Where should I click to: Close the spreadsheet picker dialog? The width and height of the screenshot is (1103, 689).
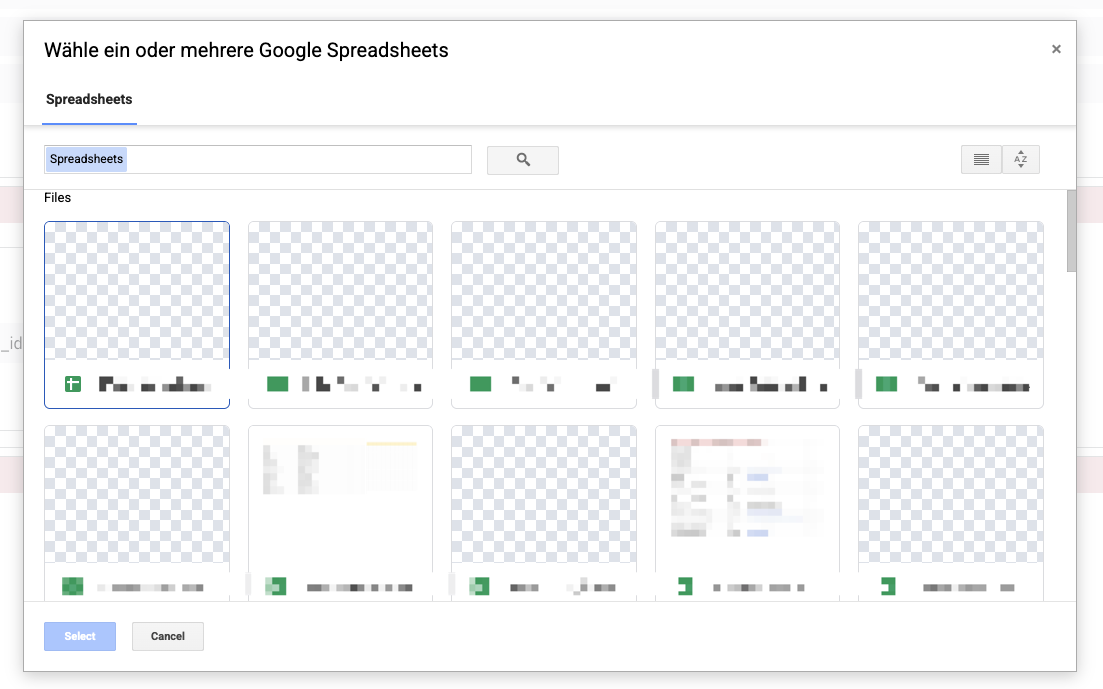[x=1056, y=49]
